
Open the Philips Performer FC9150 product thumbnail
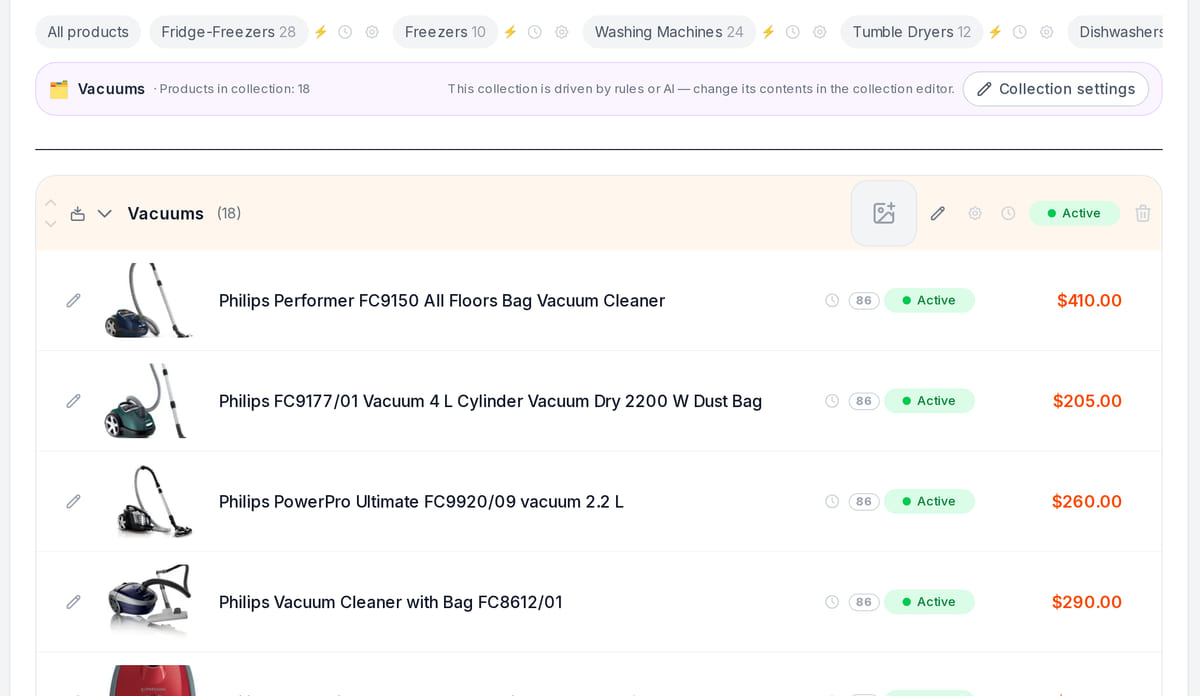tap(149, 300)
